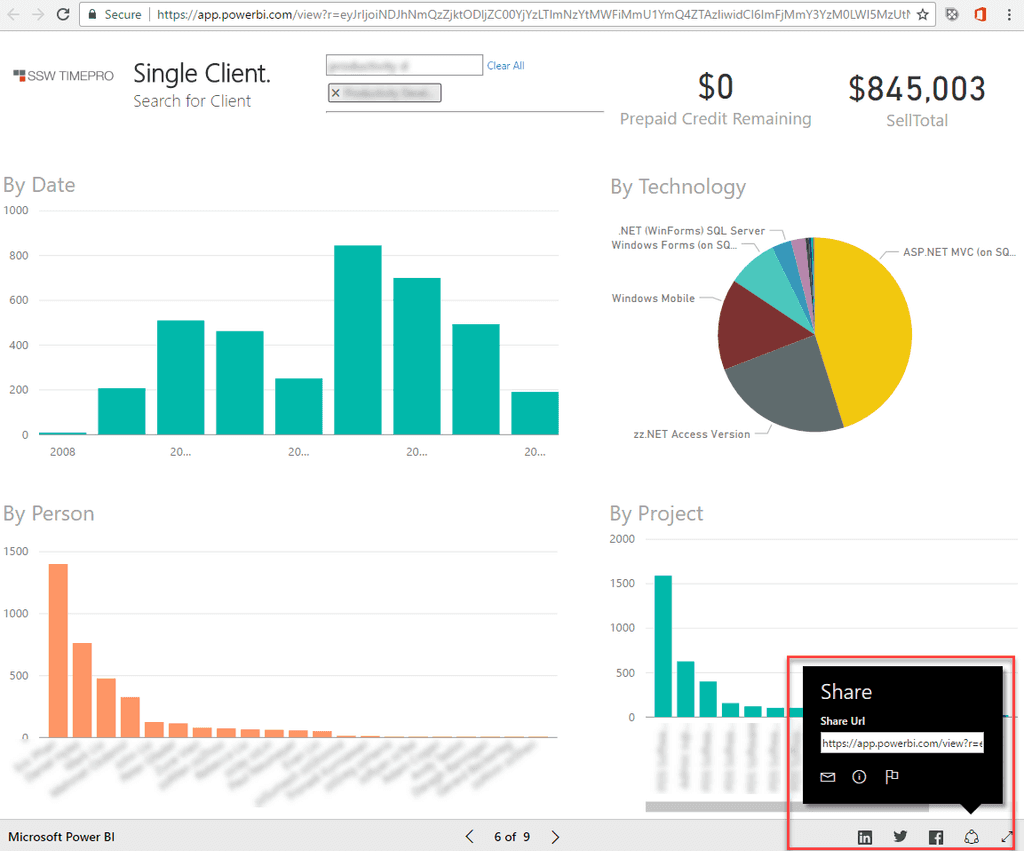Share the report on Twitter
Screen dimensions: 1024x851
point(900,837)
